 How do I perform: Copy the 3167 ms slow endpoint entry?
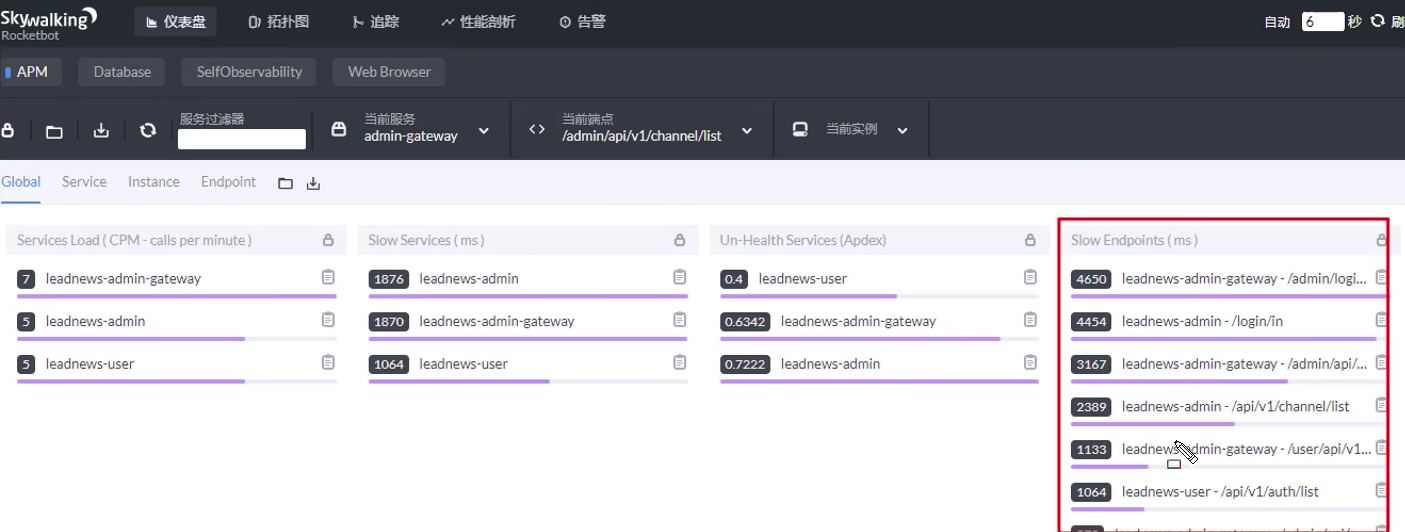click(x=1381, y=362)
